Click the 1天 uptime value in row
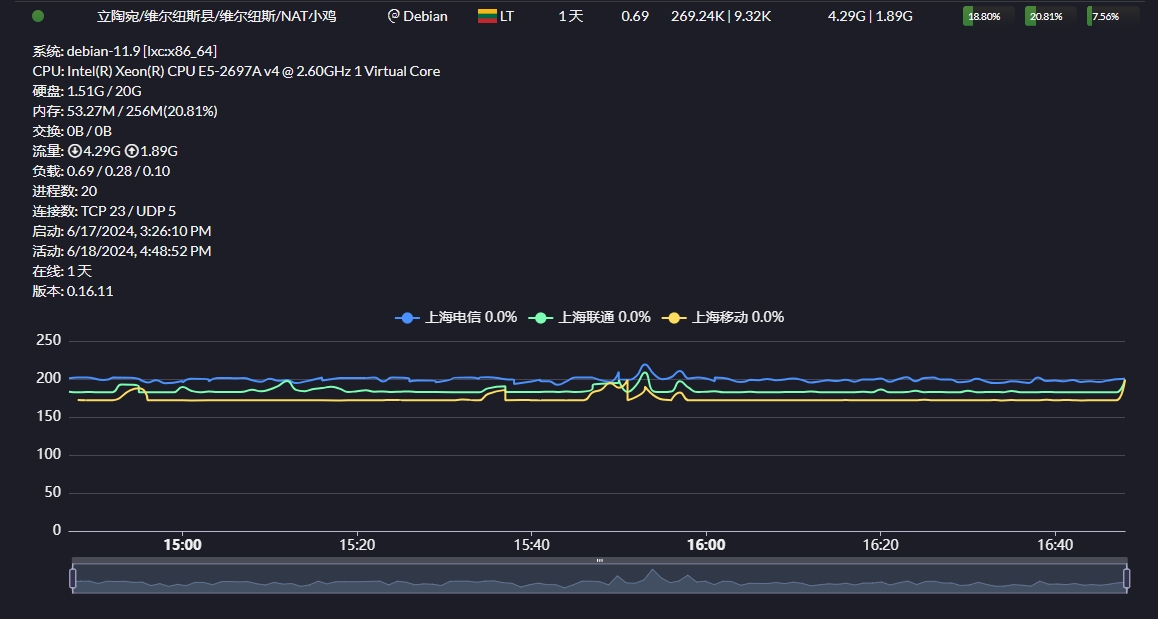Screen dimensions: 1158x619 pyautogui.click(x=570, y=16)
